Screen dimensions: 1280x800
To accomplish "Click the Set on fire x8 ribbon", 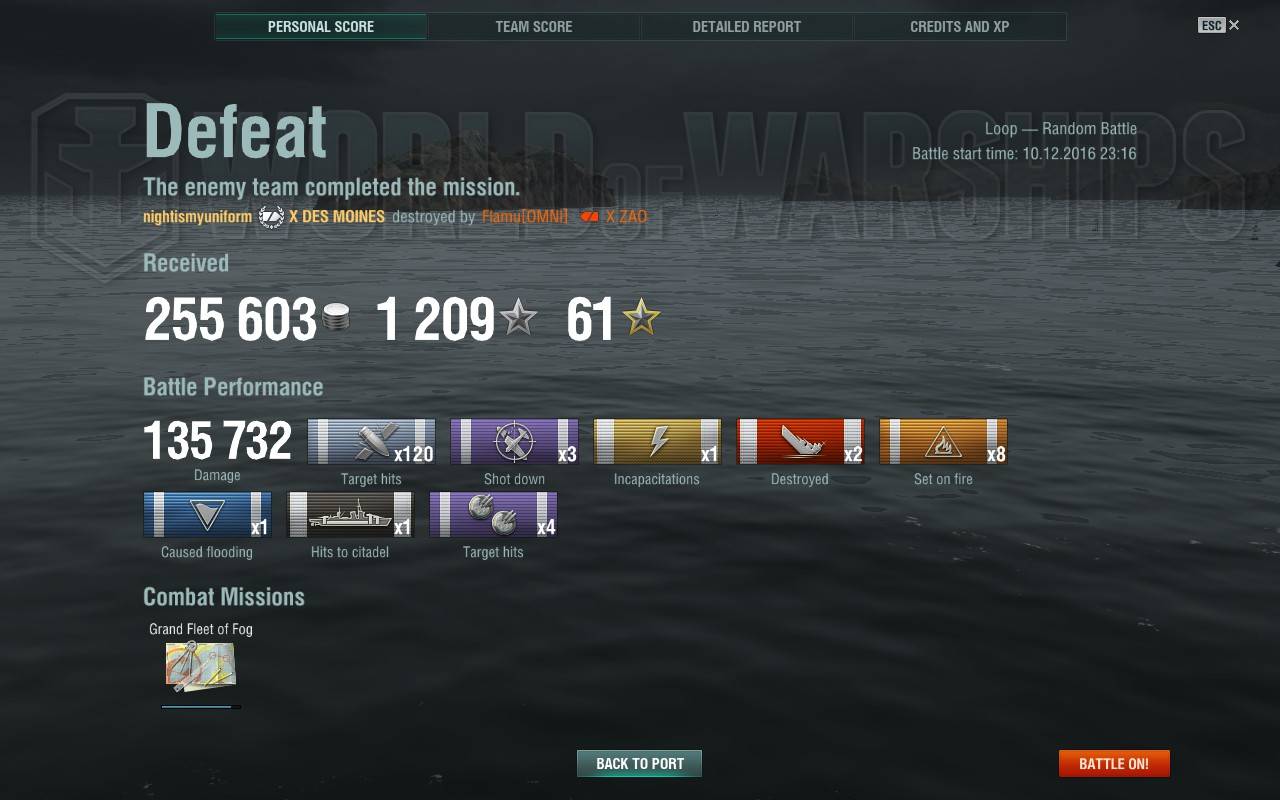I will 943,442.
